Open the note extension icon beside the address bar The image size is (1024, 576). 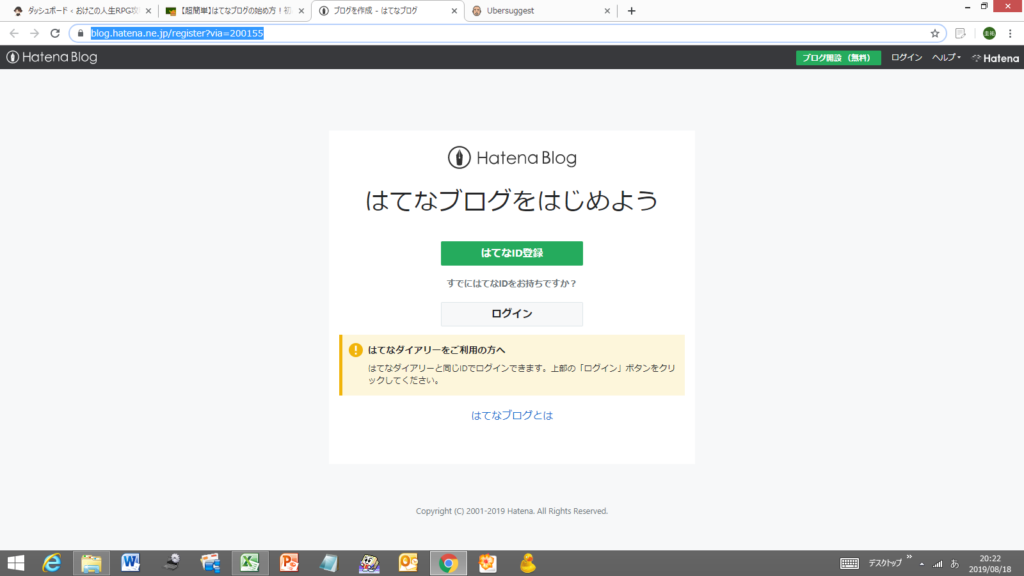(x=960, y=33)
